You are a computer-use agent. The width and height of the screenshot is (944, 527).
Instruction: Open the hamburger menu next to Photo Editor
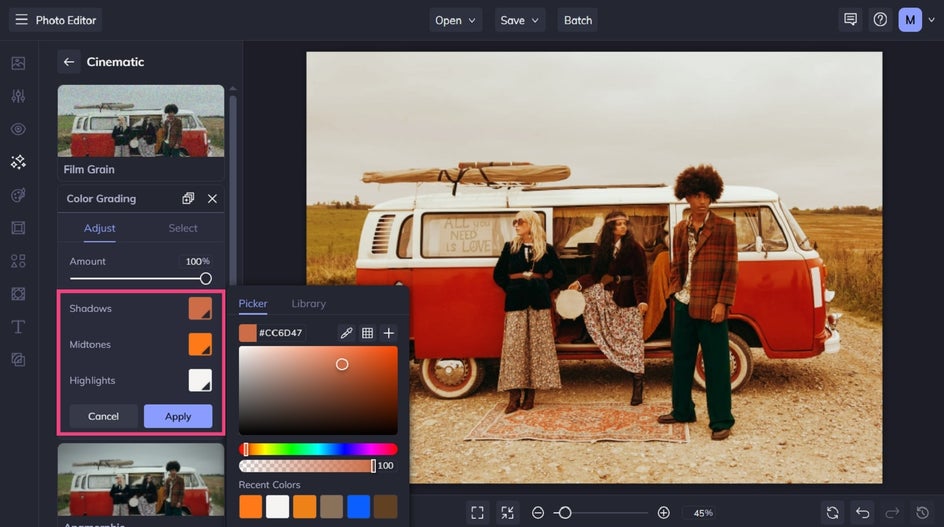coord(22,20)
